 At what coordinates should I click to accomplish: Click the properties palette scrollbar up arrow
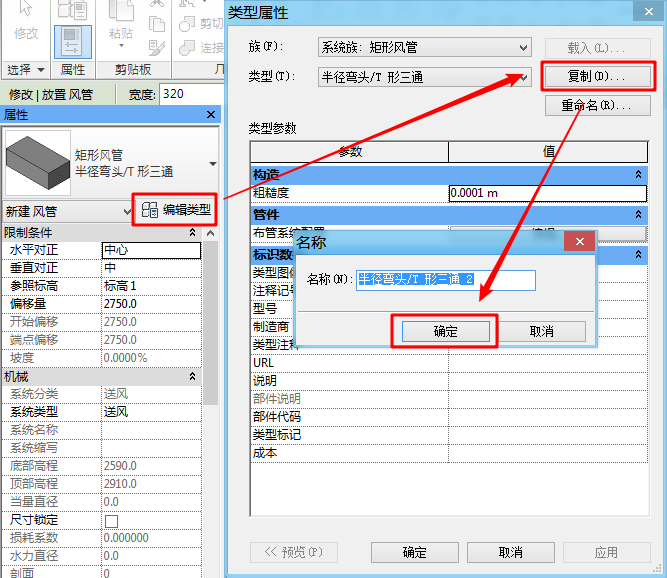[x=210, y=233]
